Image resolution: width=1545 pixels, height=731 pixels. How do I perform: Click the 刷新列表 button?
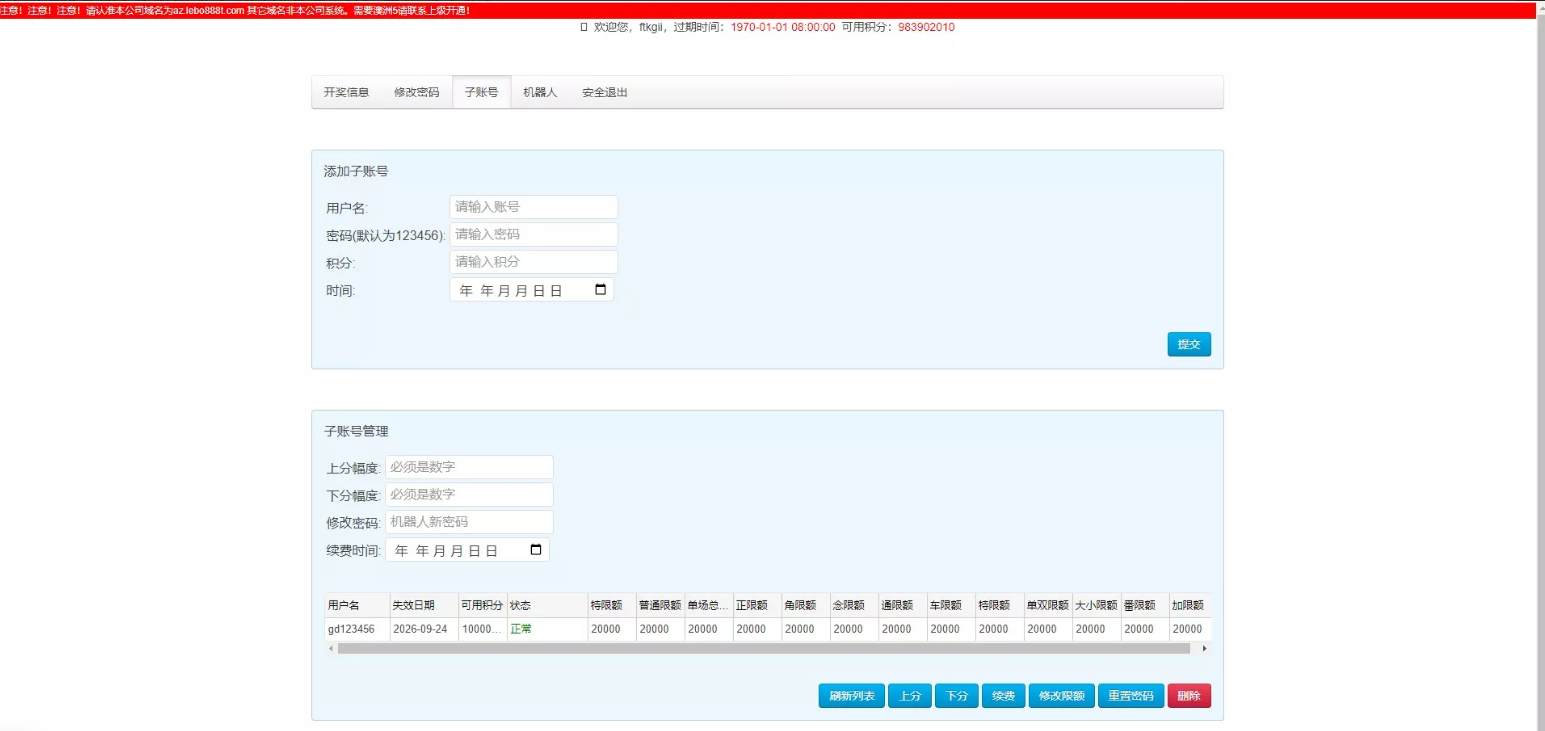click(851, 696)
